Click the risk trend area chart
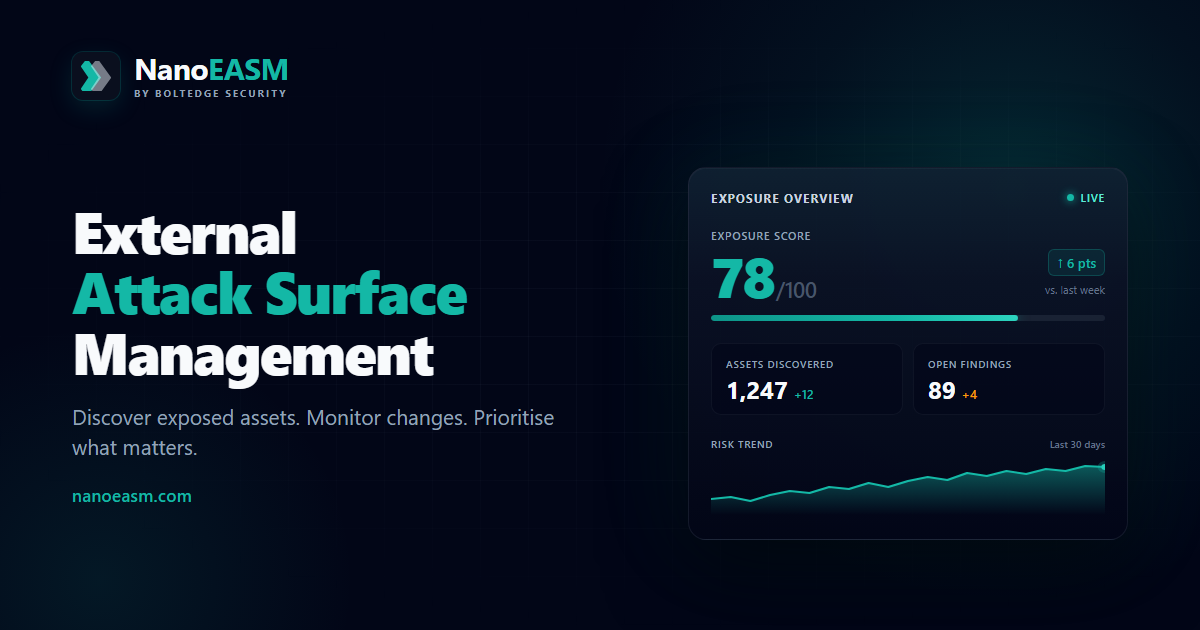This screenshot has width=1200, height=630. click(x=908, y=488)
